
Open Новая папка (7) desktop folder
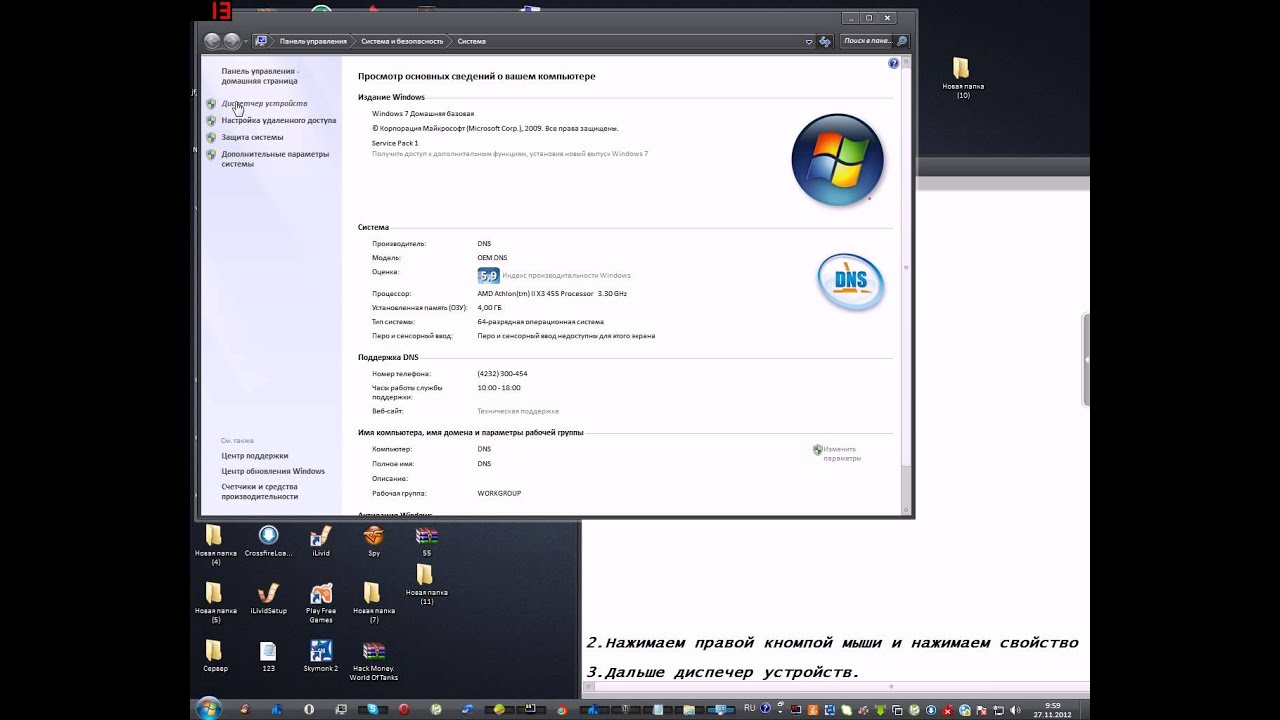[x=373, y=603]
